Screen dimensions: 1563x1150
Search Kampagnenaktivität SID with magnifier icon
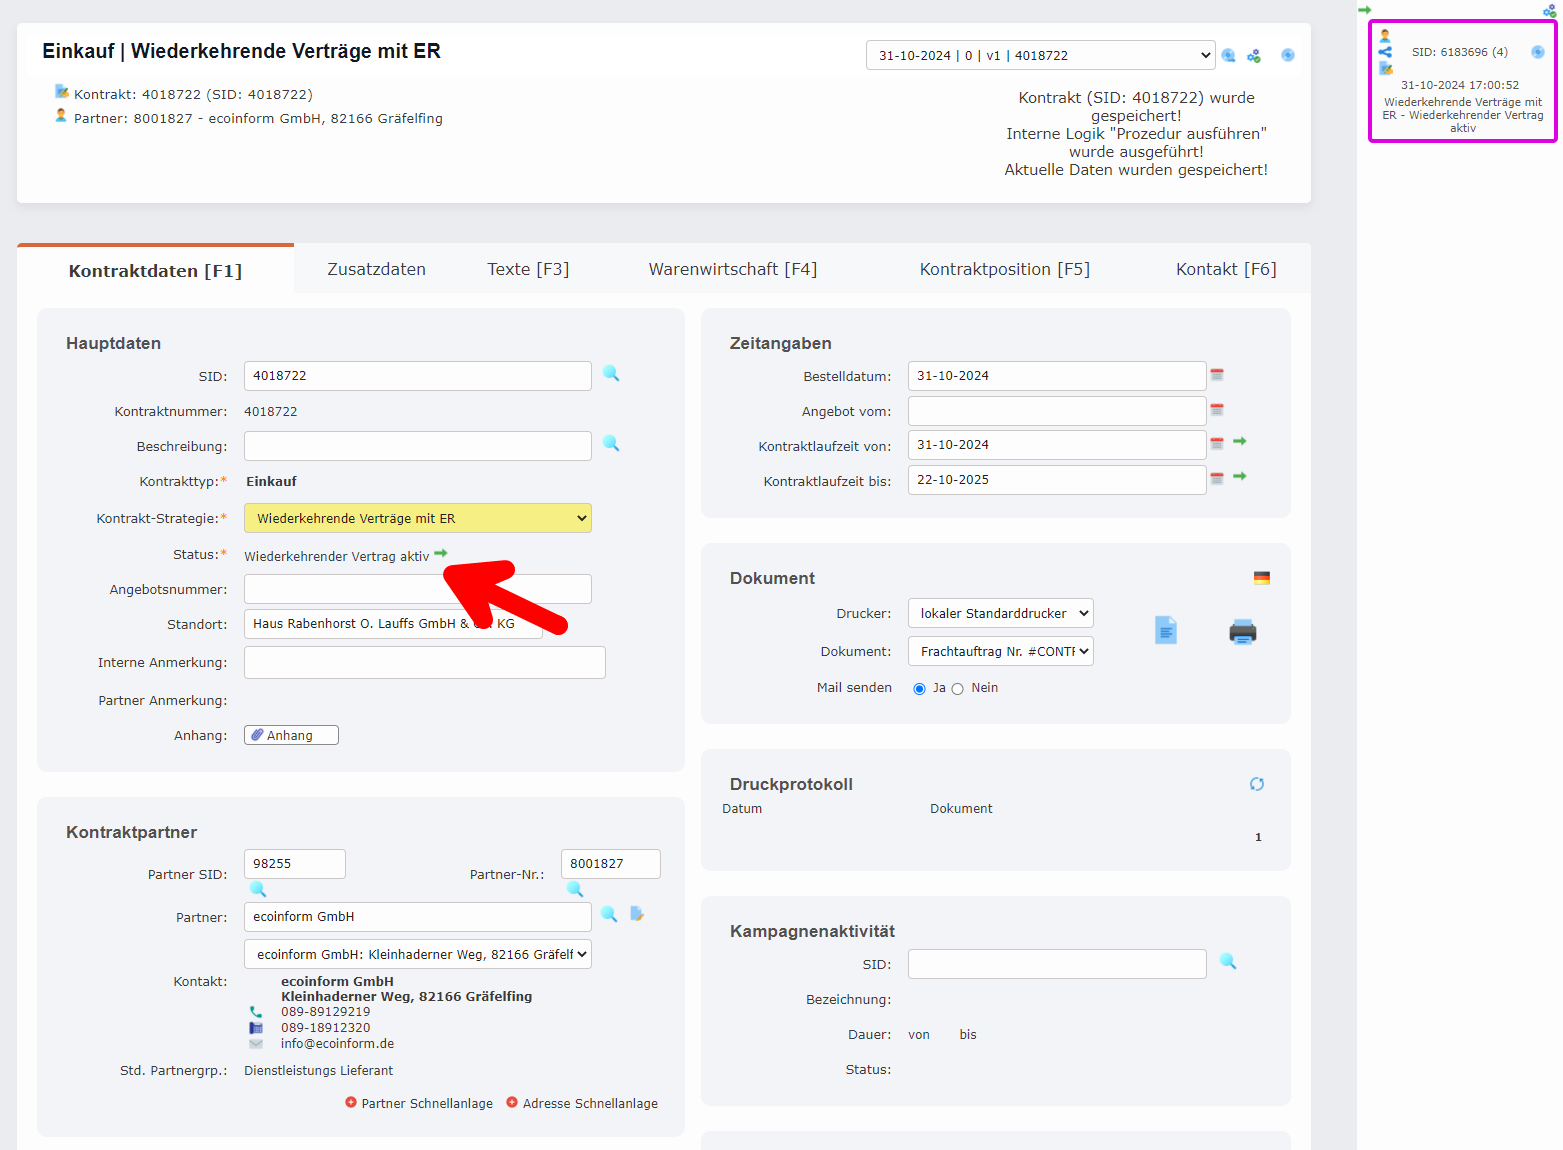pyautogui.click(x=1228, y=962)
